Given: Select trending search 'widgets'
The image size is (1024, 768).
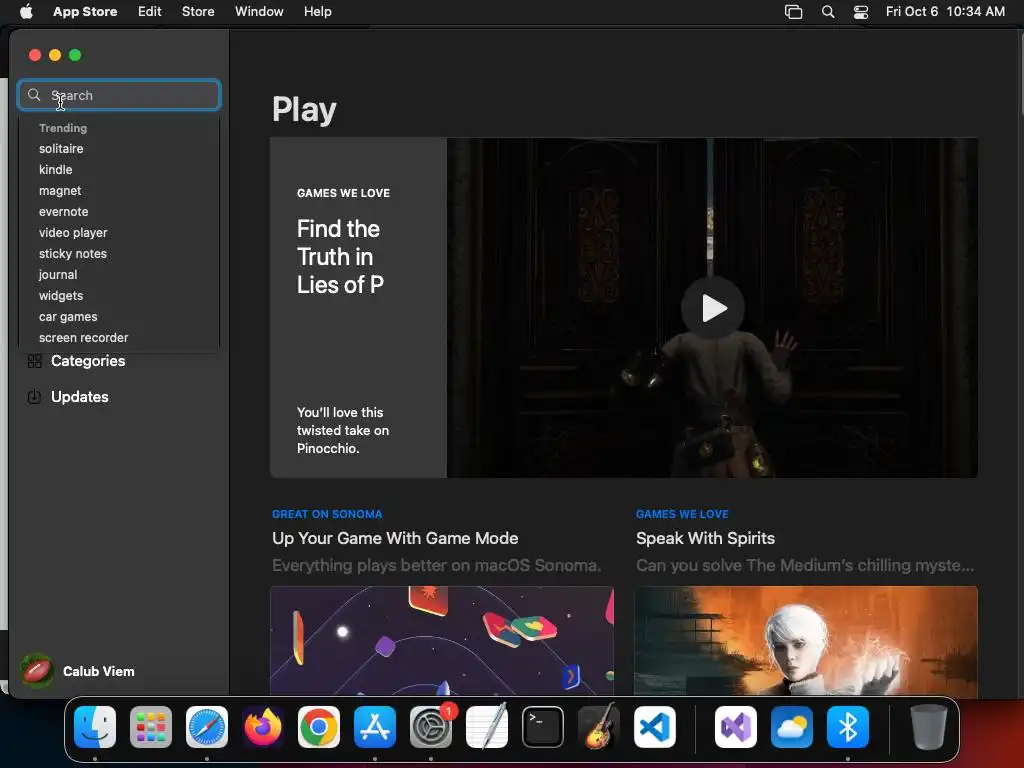Looking at the screenshot, I should 61,296.
